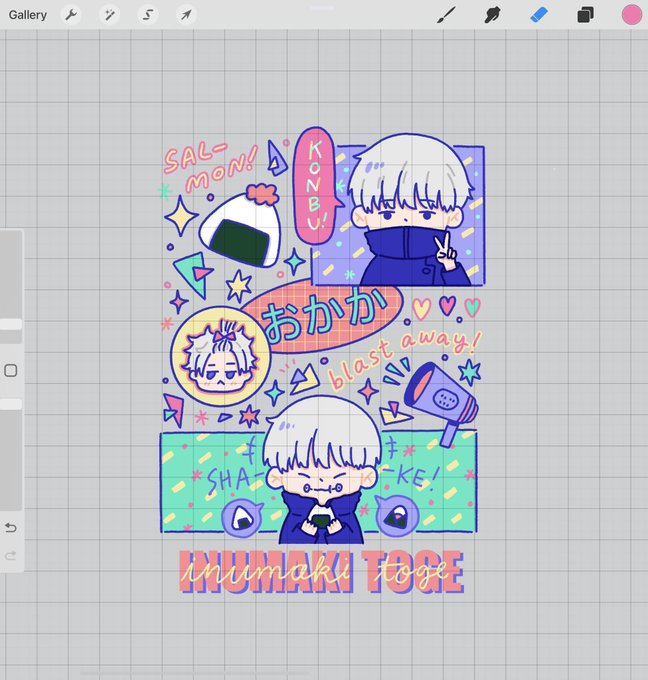The image size is (648, 680).
Task: Select the Eraser tool
Action: tap(539, 15)
